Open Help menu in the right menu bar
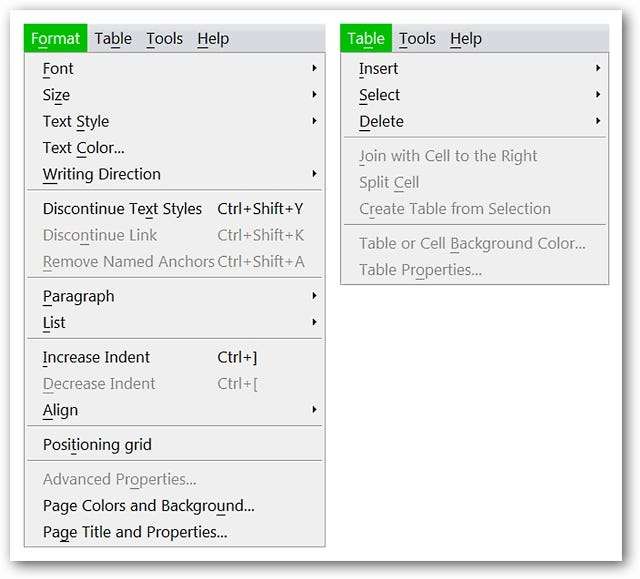The height and width of the screenshot is (579, 640). pos(466,39)
